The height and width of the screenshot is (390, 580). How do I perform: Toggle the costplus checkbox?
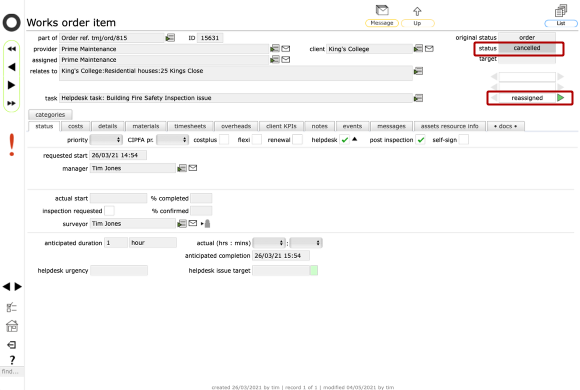tap(224, 140)
